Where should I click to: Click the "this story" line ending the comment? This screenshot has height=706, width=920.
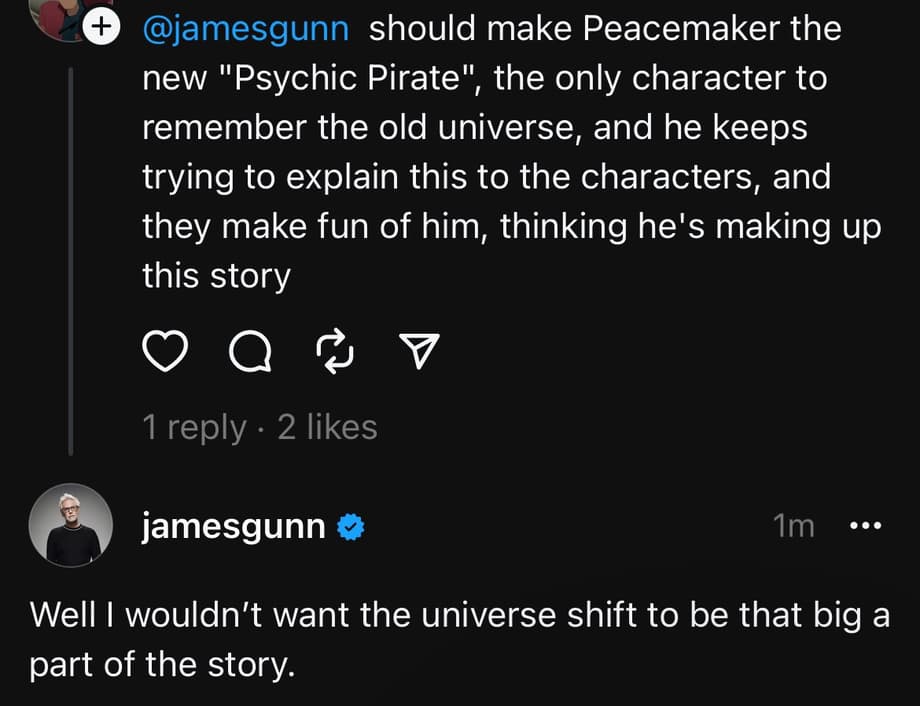pyautogui.click(x=216, y=276)
